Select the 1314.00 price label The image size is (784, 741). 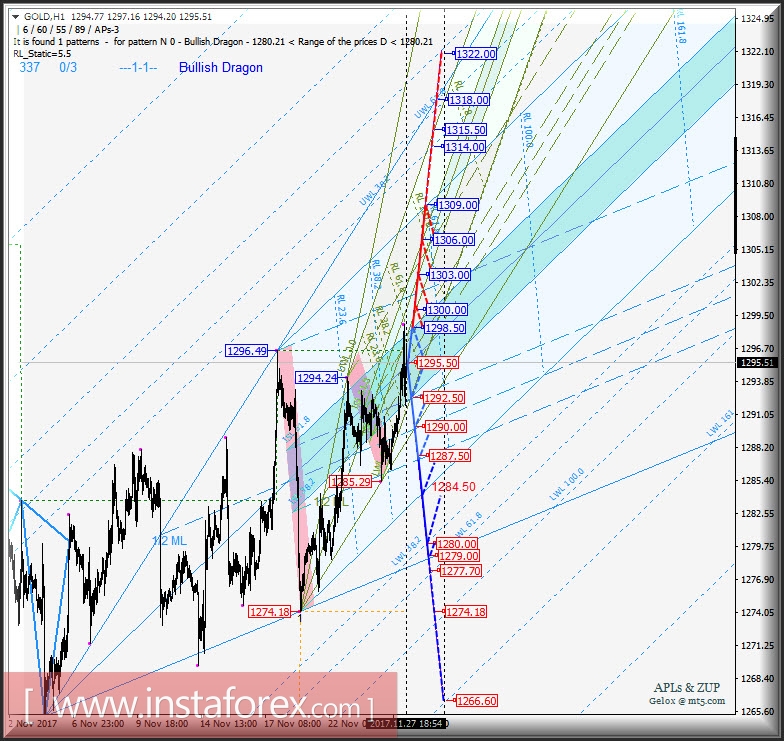click(x=464, y=147)
